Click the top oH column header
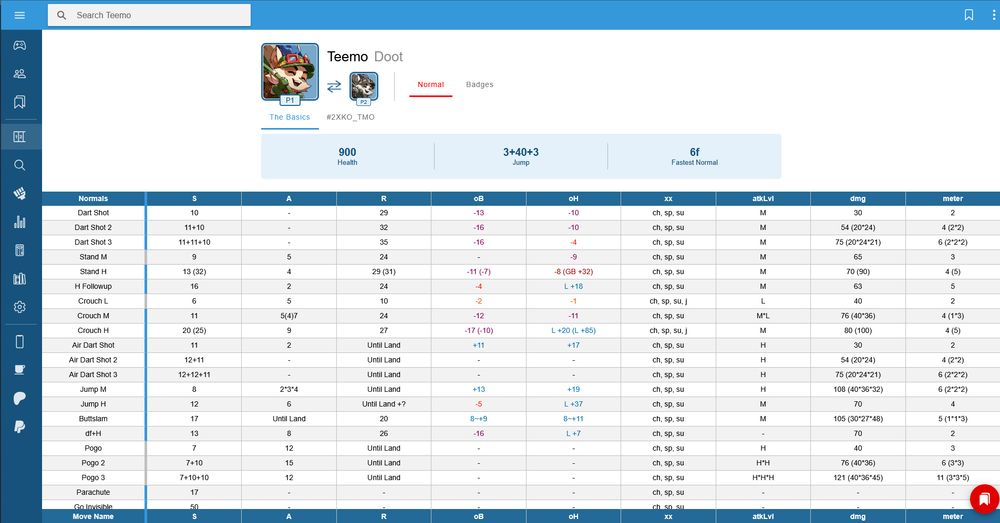This screenshot has height=523, width=1000. pyautogui.click(x=573, y=198)
